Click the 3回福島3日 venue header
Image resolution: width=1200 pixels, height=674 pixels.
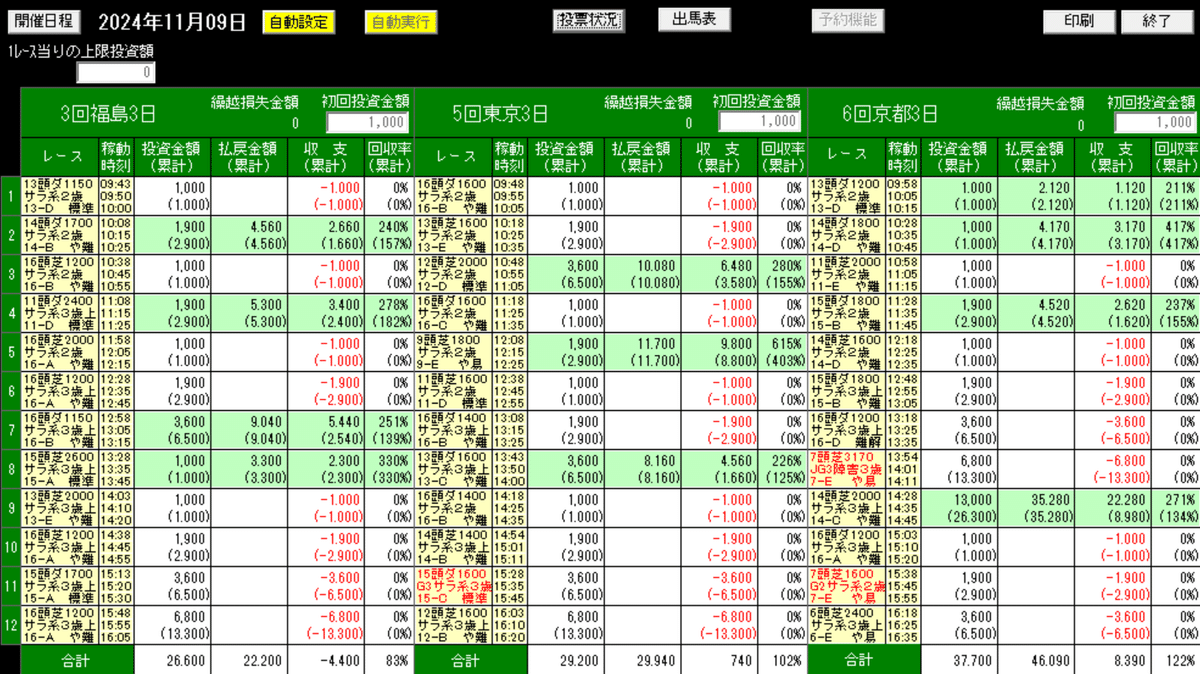pos(107,113)
